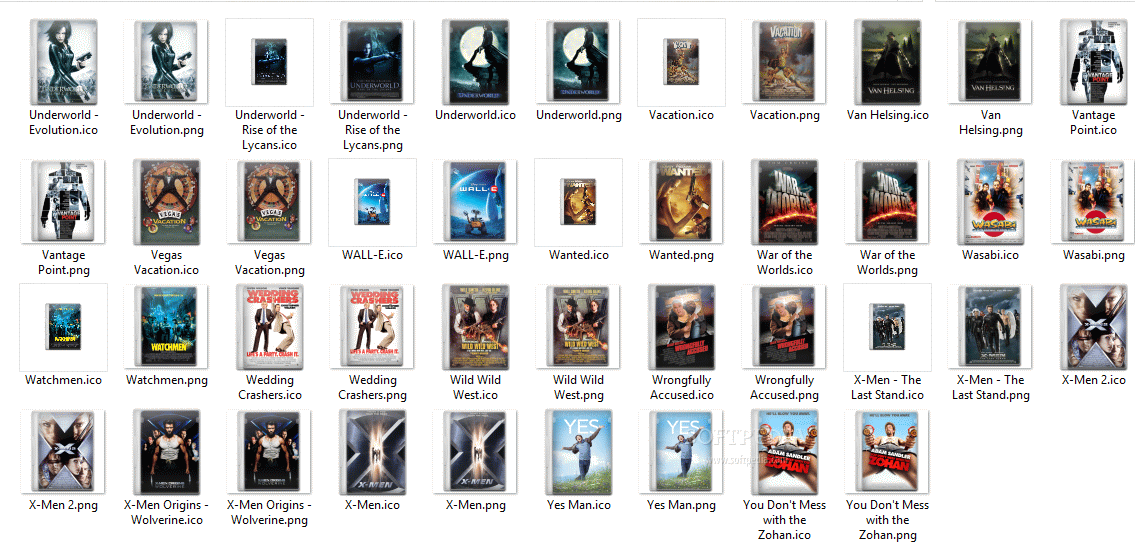
Task: Select the Vegas Vacation.ico poster icon
Action: click(166, 201)
